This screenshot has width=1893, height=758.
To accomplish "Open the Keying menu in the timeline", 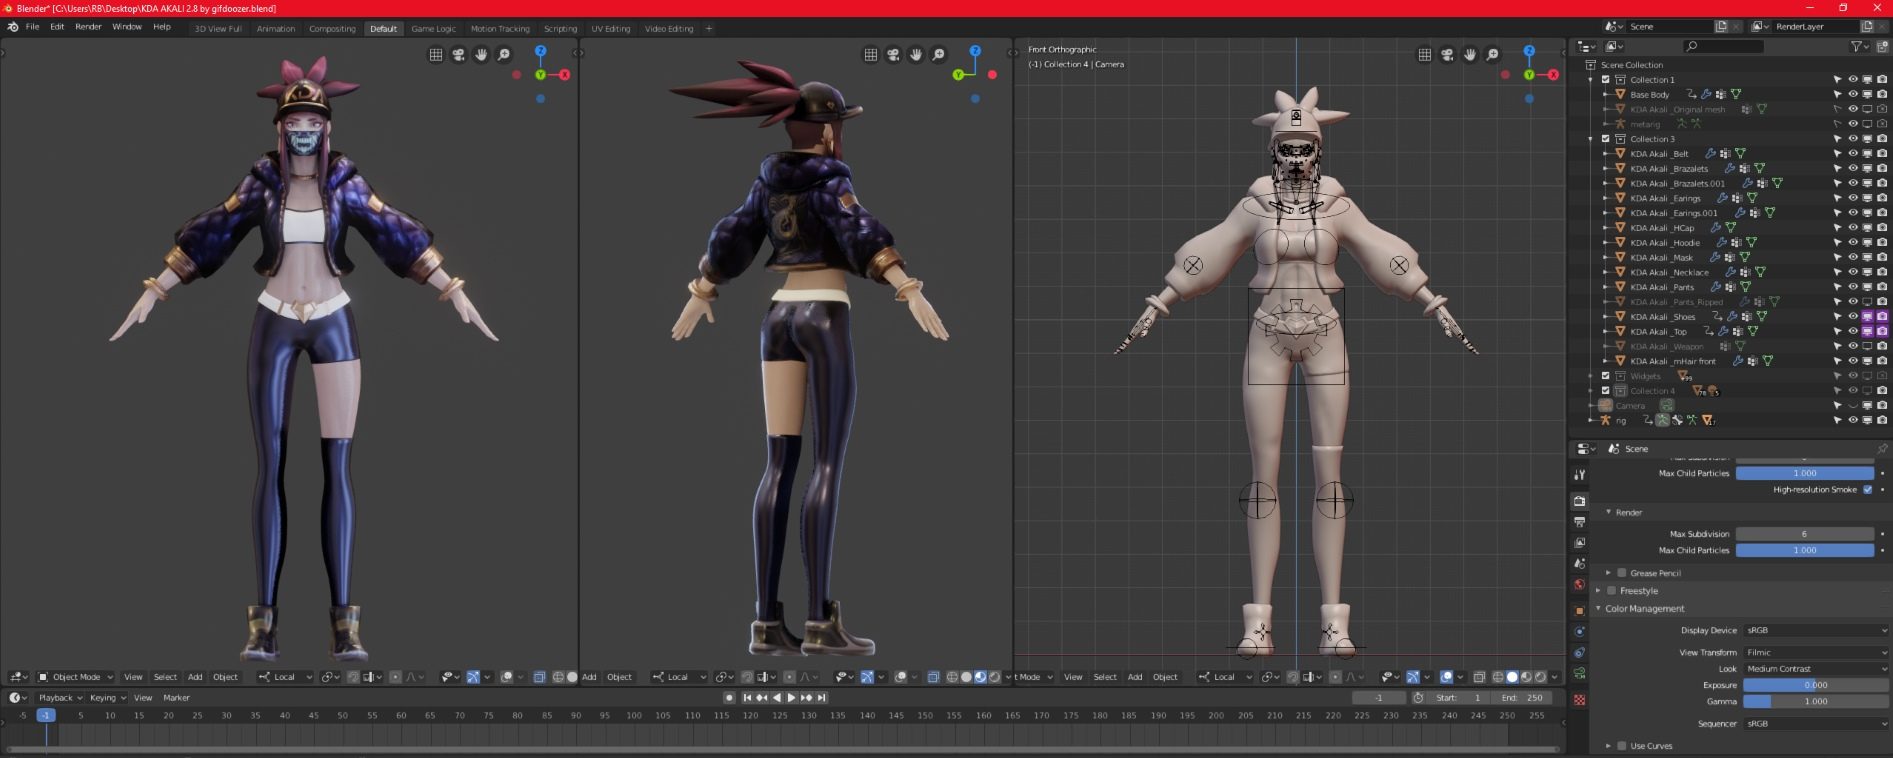I will click(x=106, y=698).
